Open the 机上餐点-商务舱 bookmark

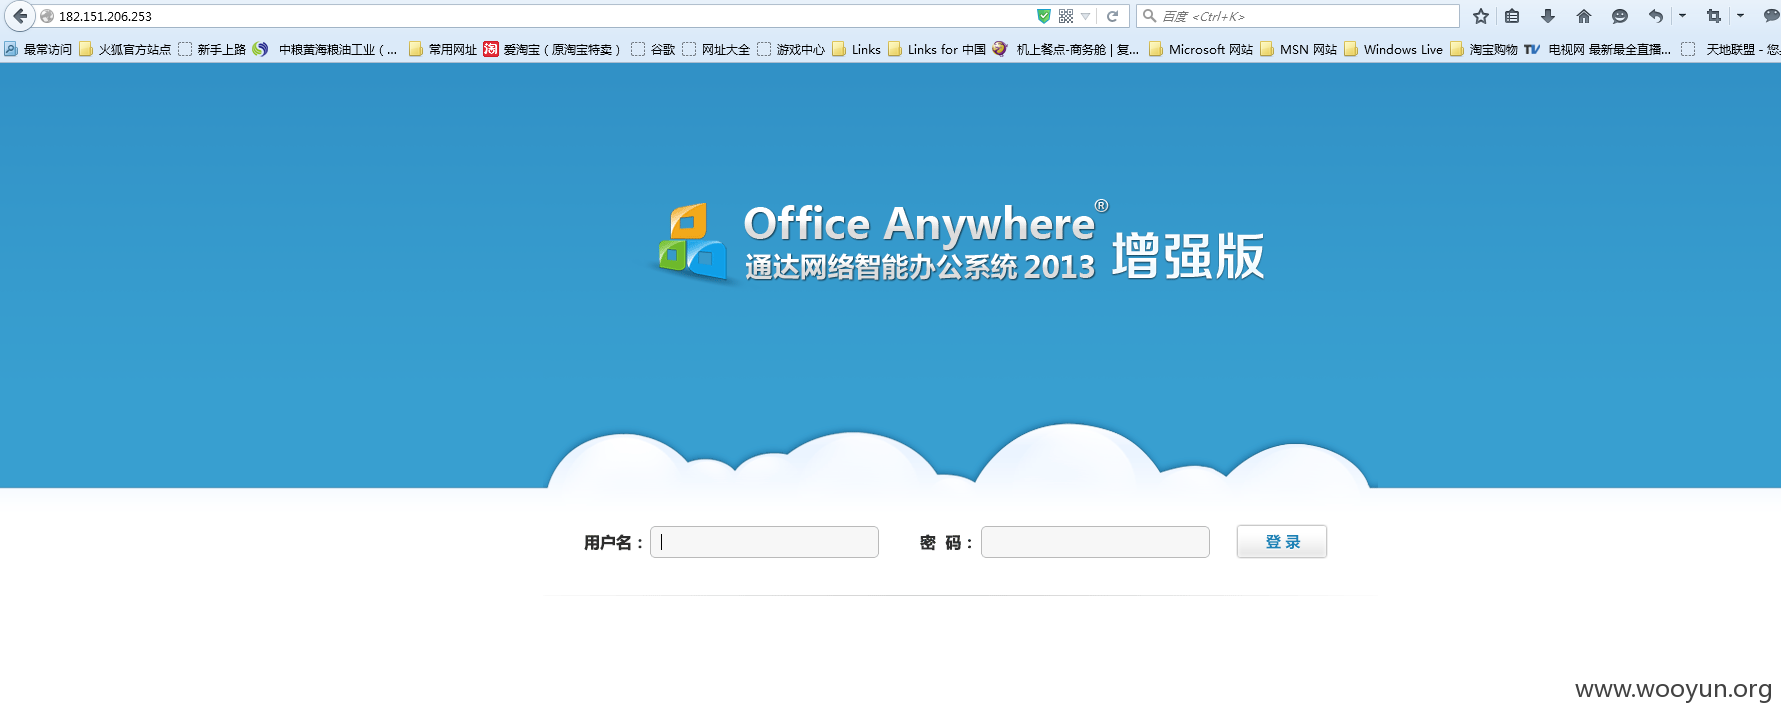1066,49
